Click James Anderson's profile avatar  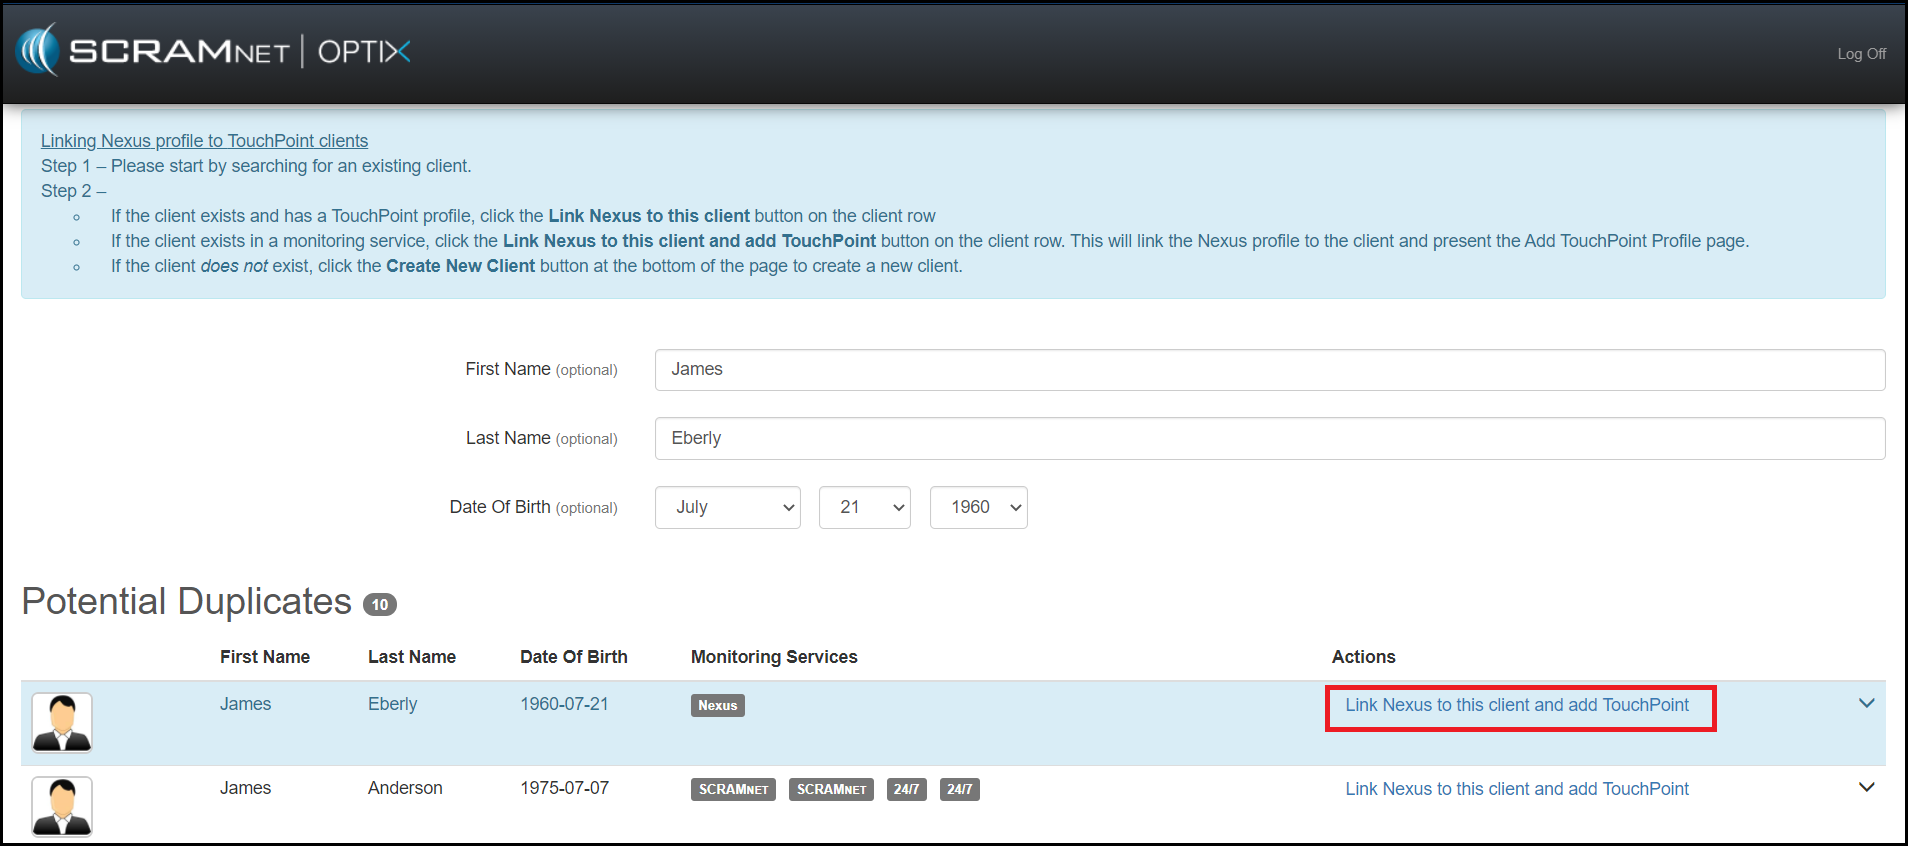[62, 806]
